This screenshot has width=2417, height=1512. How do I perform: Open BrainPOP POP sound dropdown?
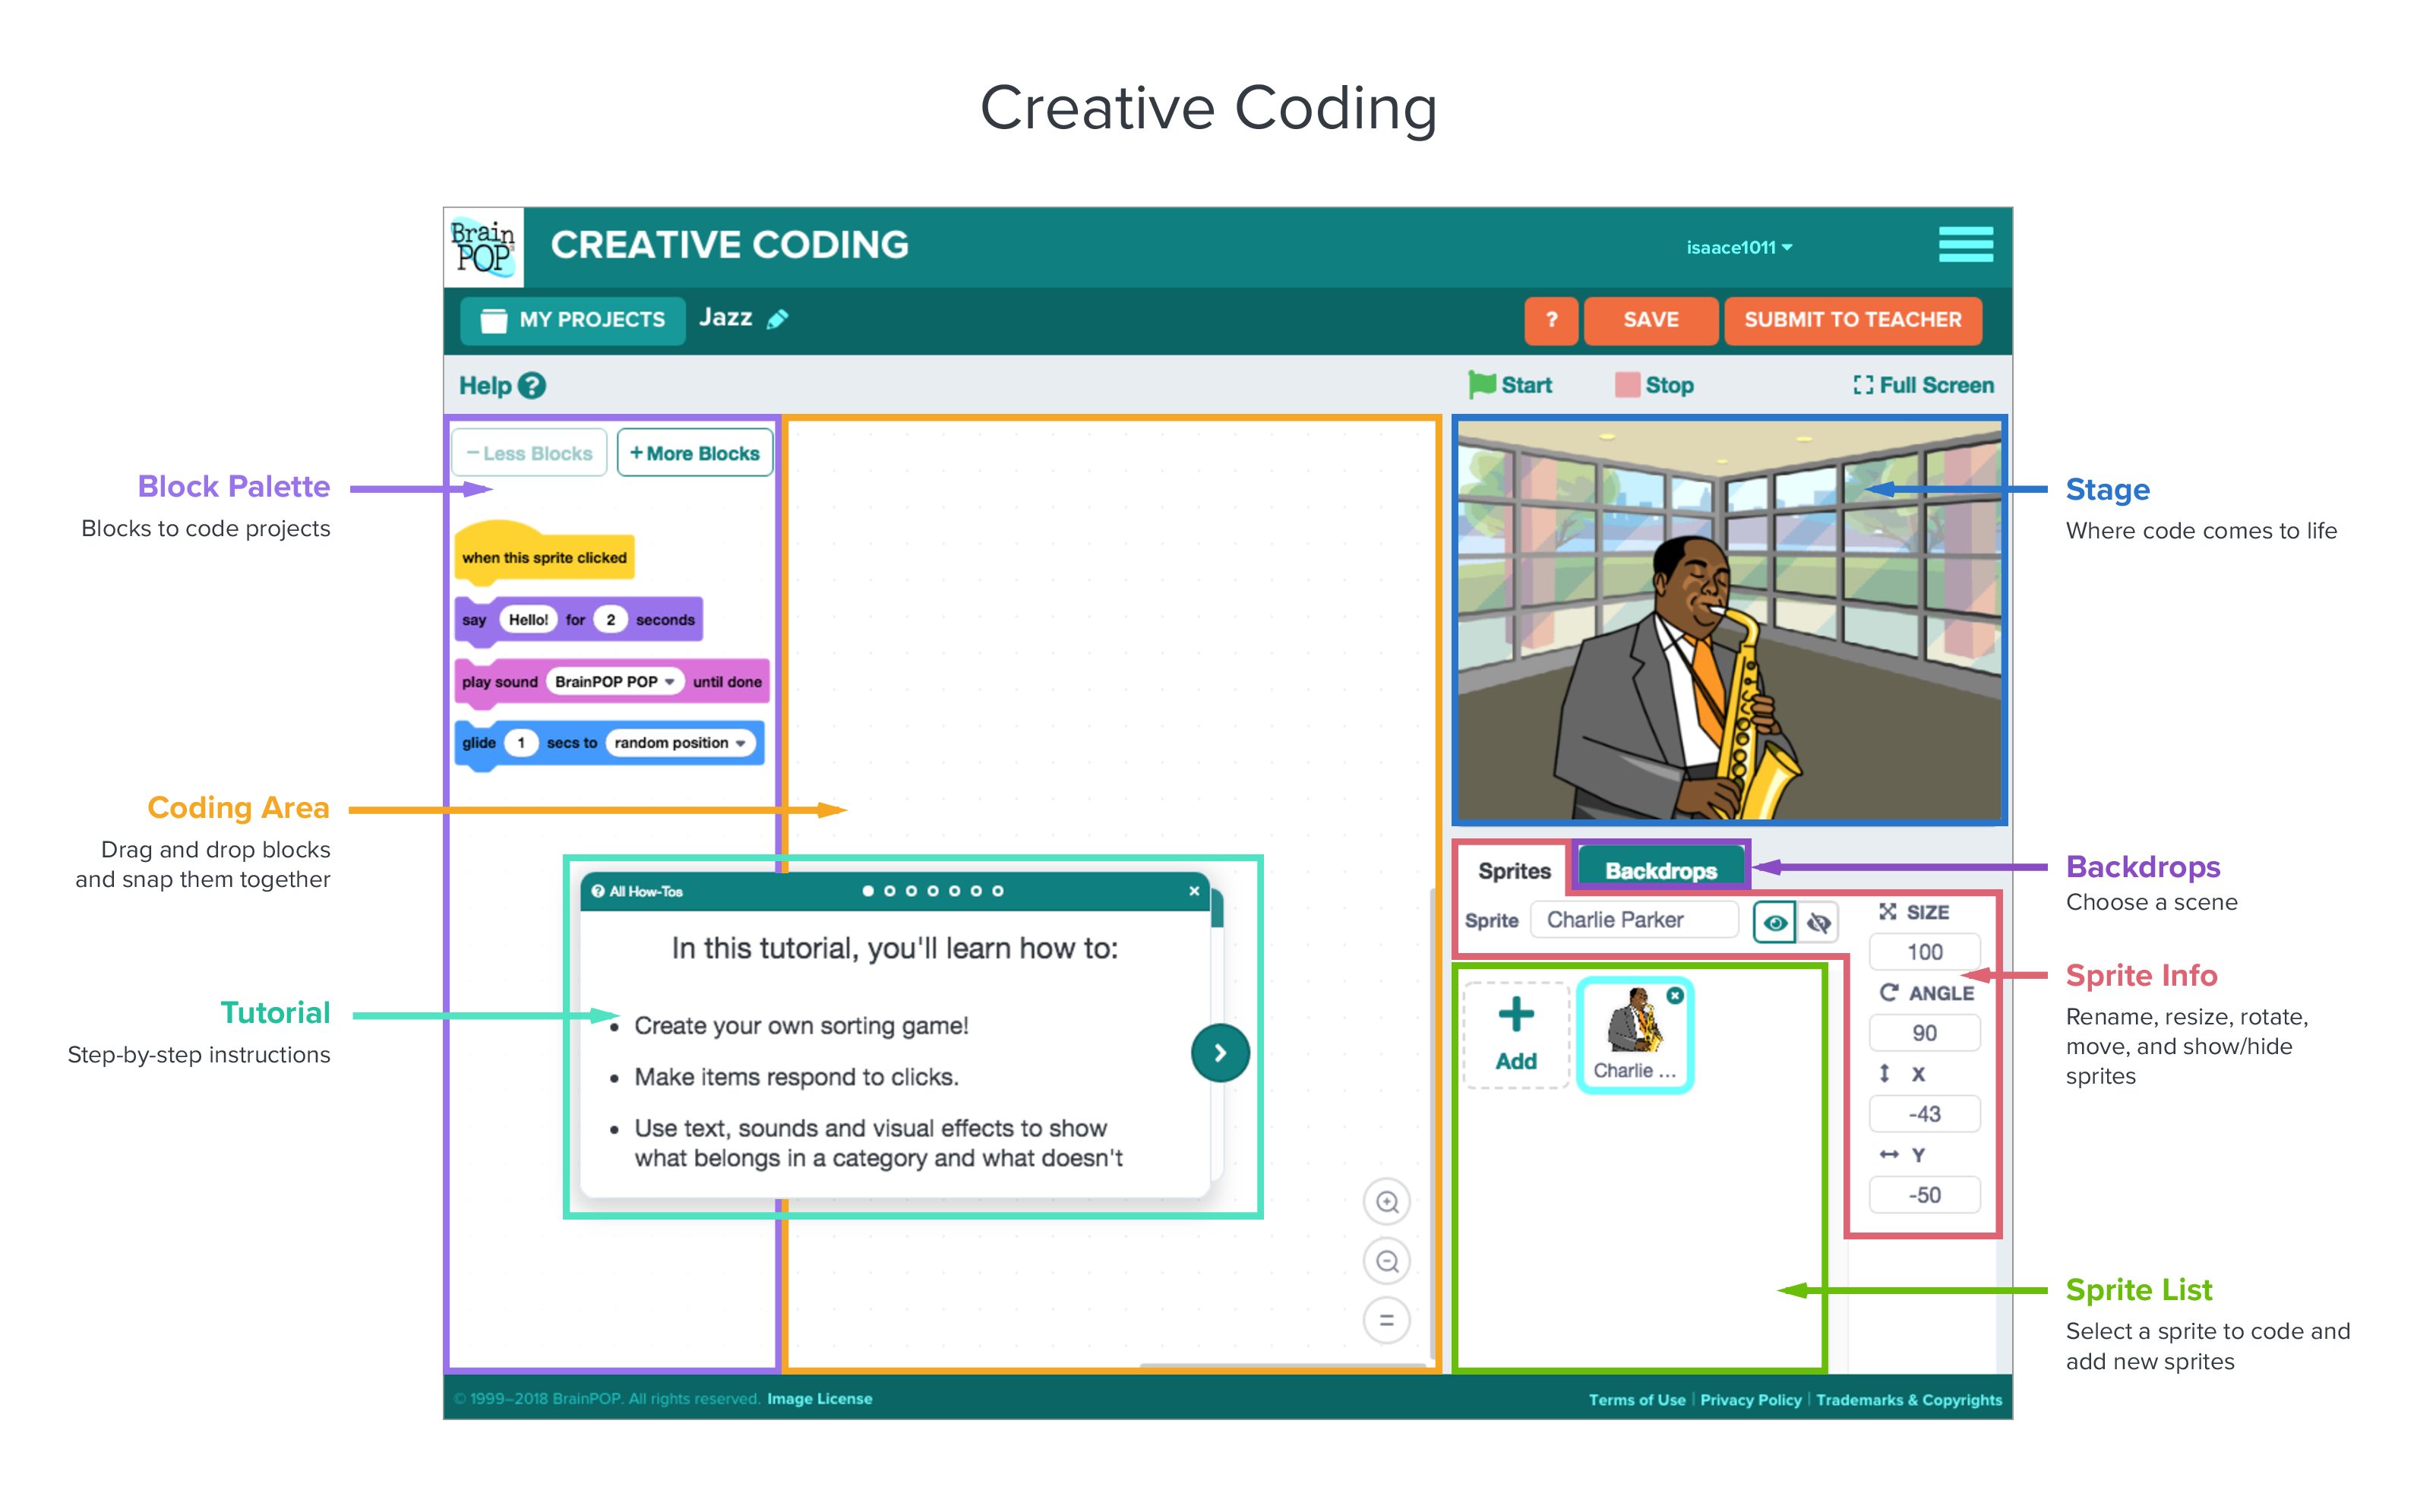(615, 681)
